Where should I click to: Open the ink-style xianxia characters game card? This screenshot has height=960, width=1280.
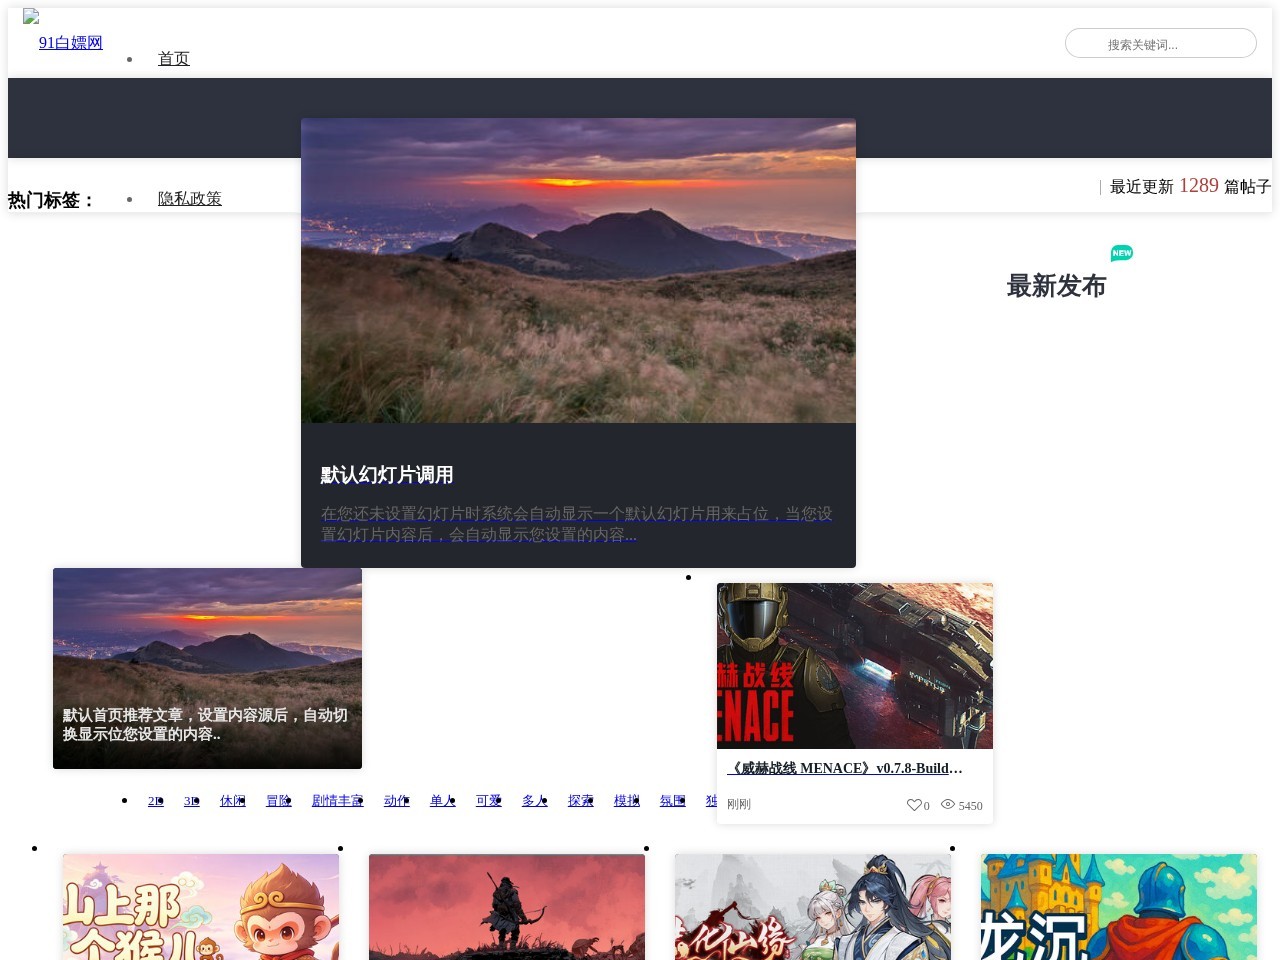click(x=813, y=907)
